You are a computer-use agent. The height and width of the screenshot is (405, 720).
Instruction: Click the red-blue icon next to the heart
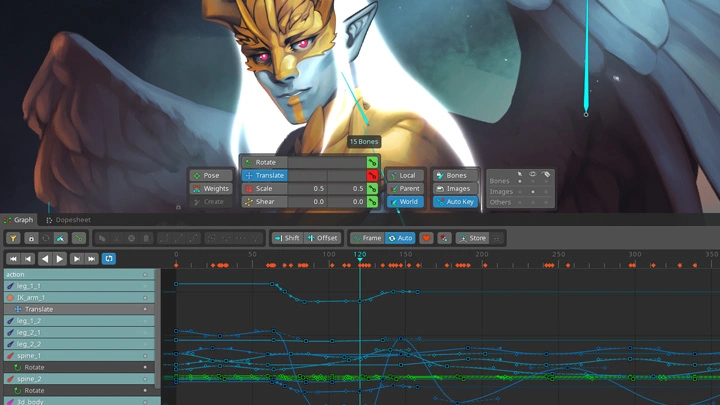pyautogui.click(x=444, y=238)
